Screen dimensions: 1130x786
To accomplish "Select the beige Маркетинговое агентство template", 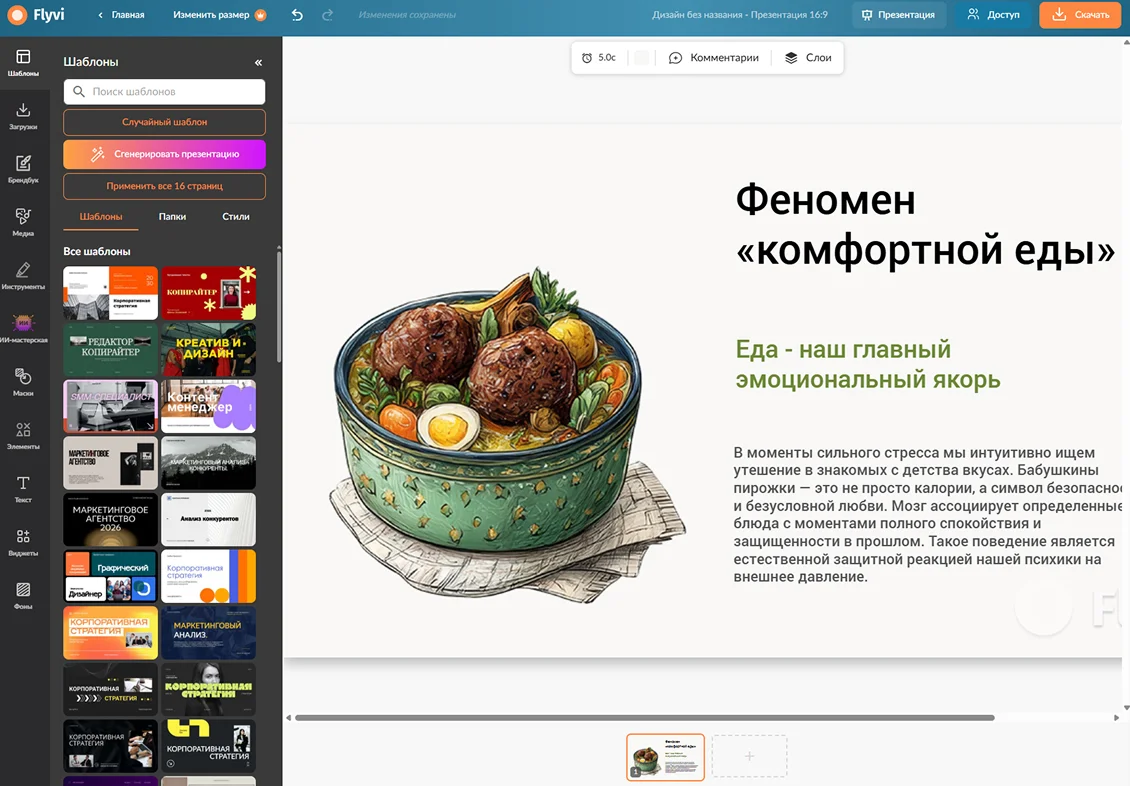I will 110,463.
